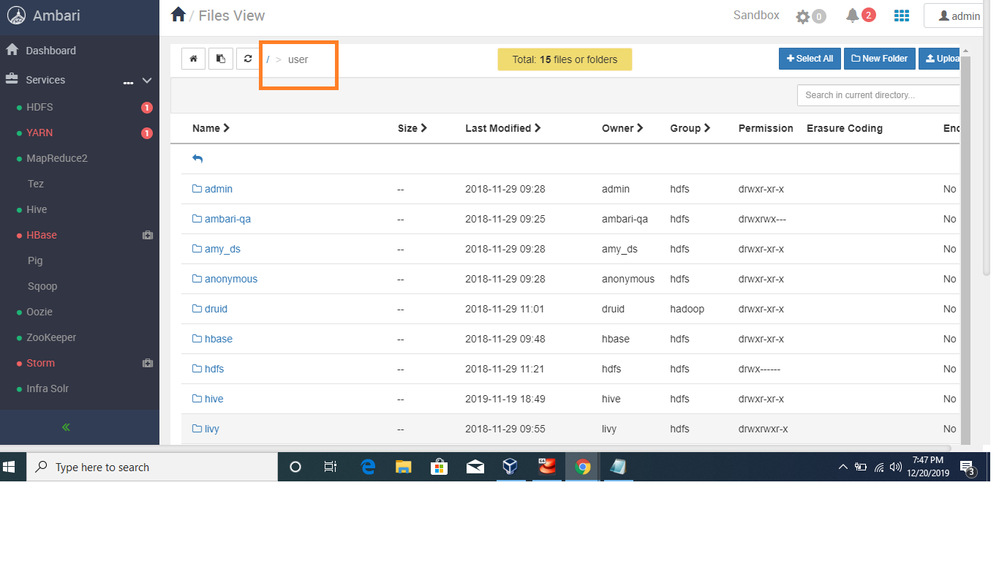Viewport: 999px width, 562px height.
Task: Open Cortana circle icon in taskbar
Action: pyautogui.click(x=295, y=467)
